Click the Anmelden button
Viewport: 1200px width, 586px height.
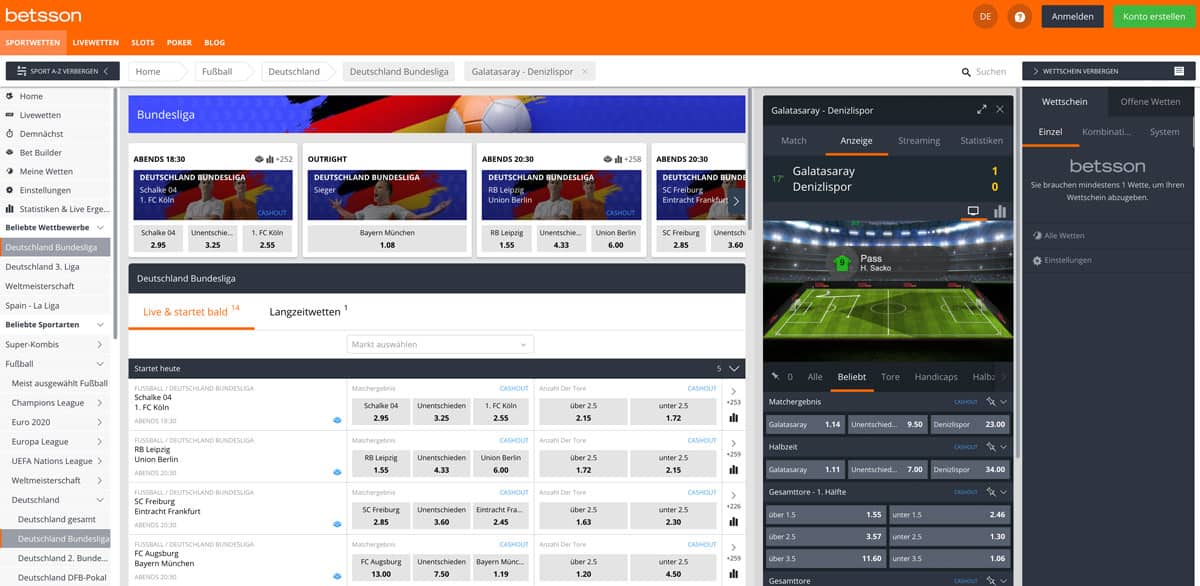pos(1073,16)
